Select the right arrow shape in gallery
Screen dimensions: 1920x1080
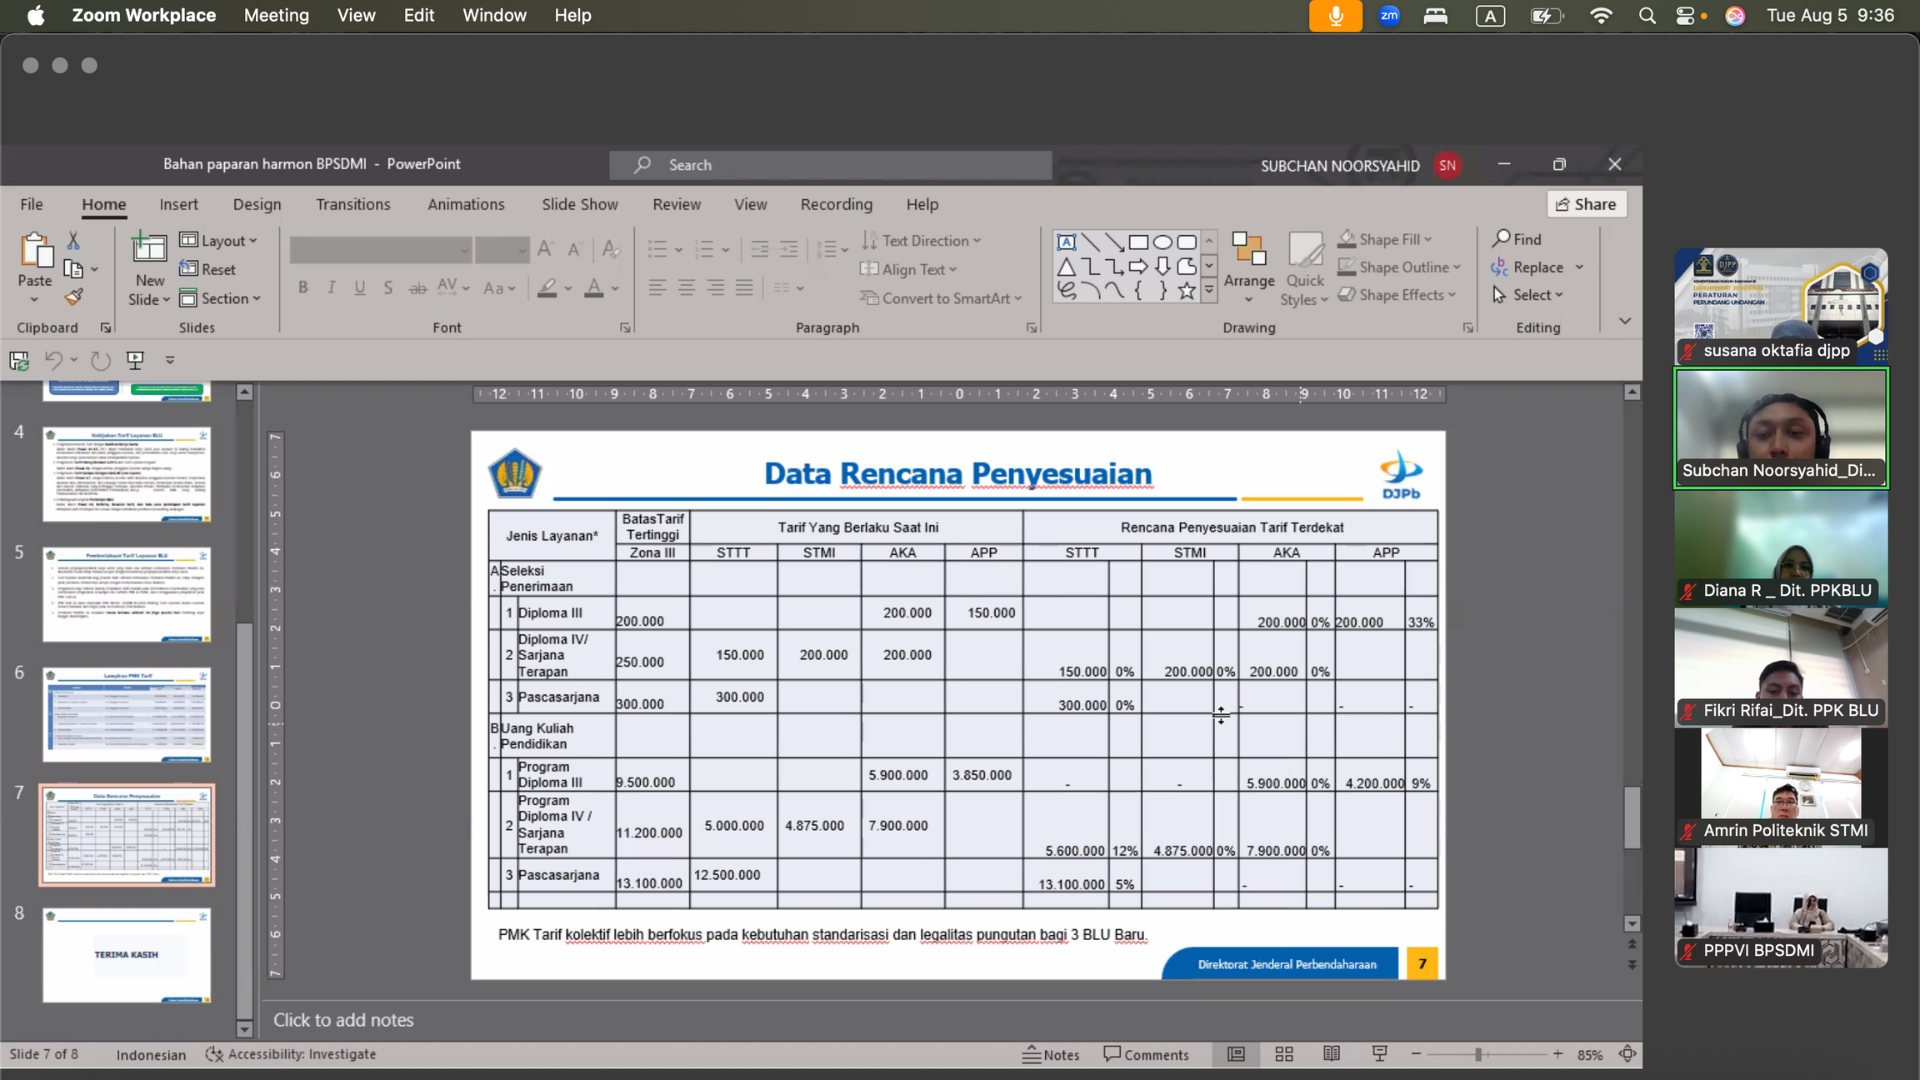coord(1138,266)
